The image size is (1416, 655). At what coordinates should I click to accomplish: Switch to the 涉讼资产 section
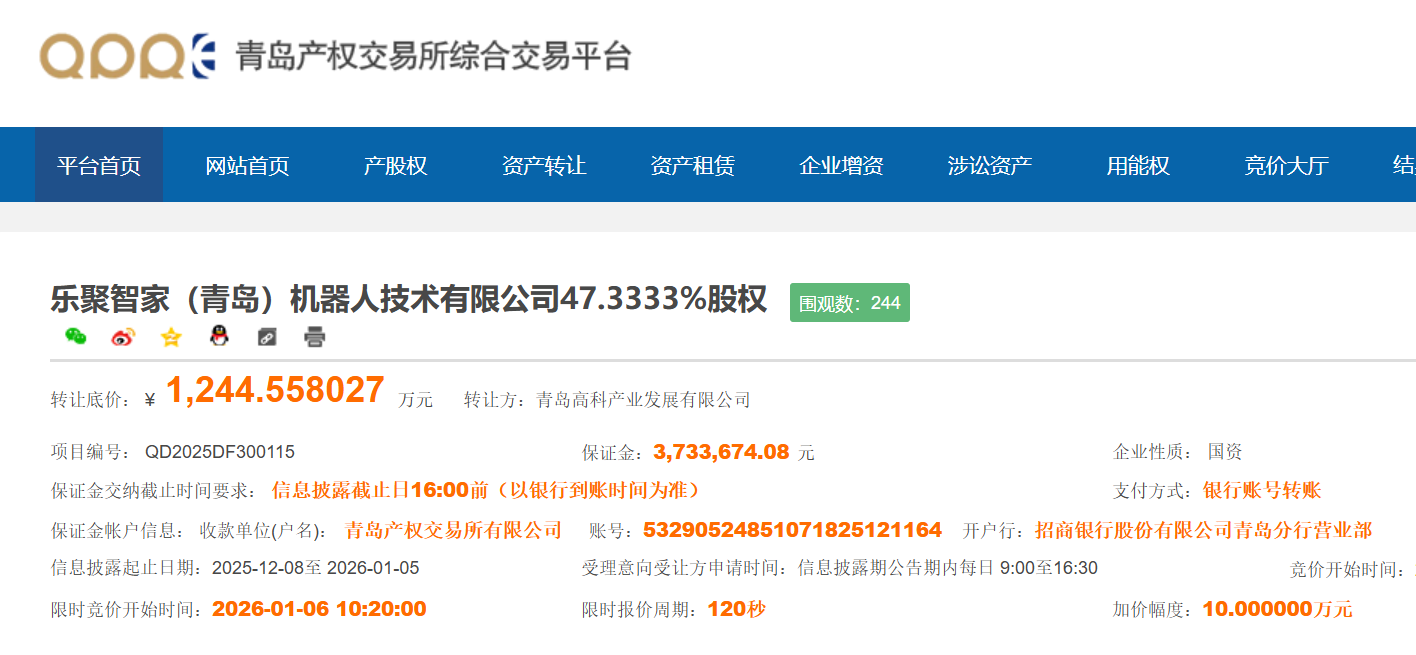coord(989,165)
